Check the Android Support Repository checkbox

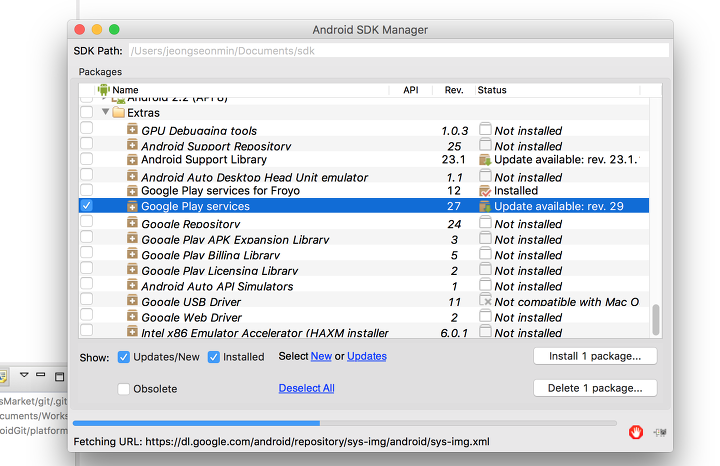[x=86, y=143]
